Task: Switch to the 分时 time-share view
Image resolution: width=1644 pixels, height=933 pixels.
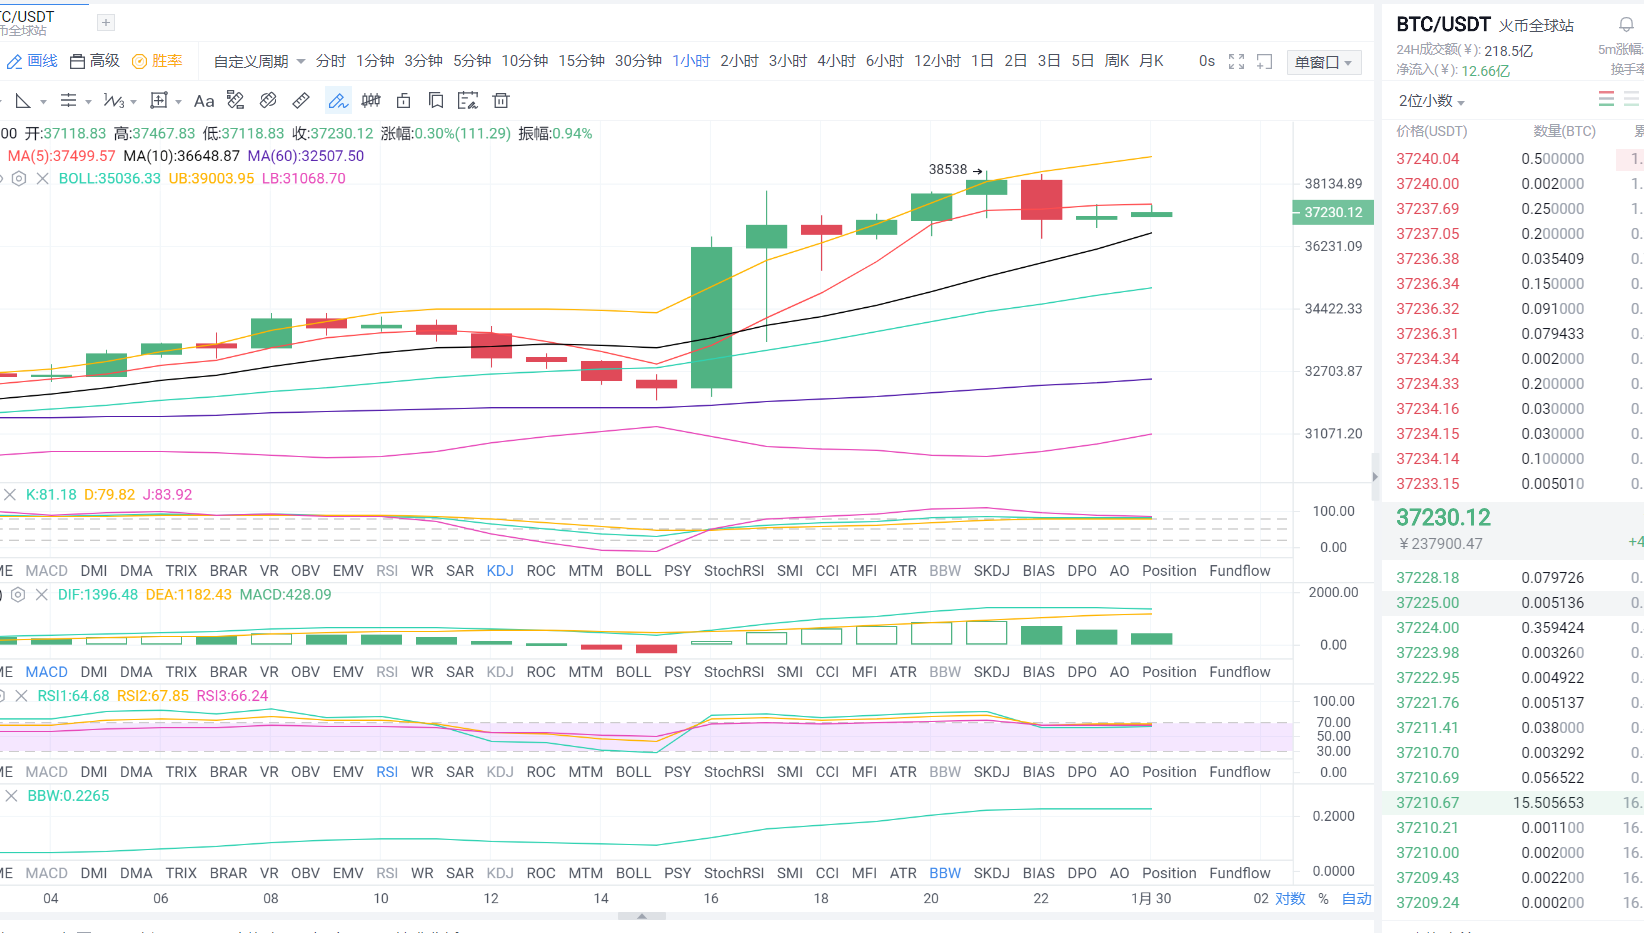Action: coord(331,61)
